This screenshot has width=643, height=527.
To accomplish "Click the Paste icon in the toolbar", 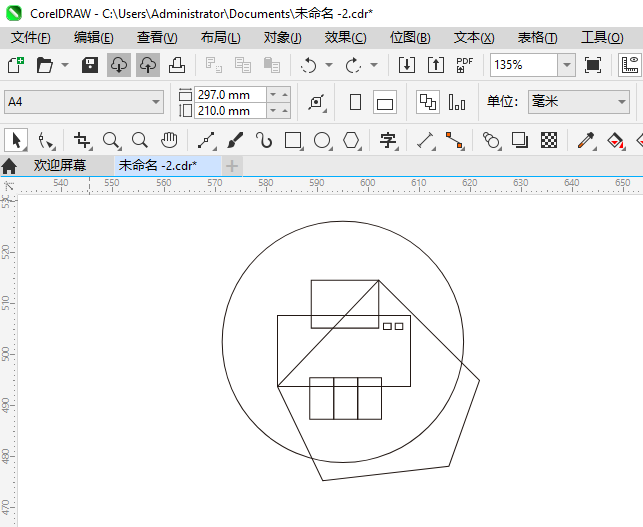I will 271,65.
